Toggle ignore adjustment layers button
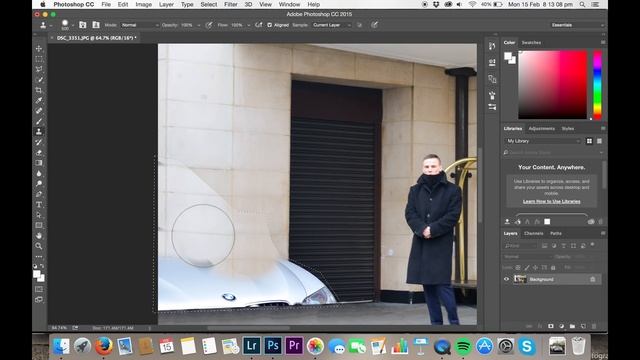This screenshot has height=360, width=640. (x=359, y=25)
